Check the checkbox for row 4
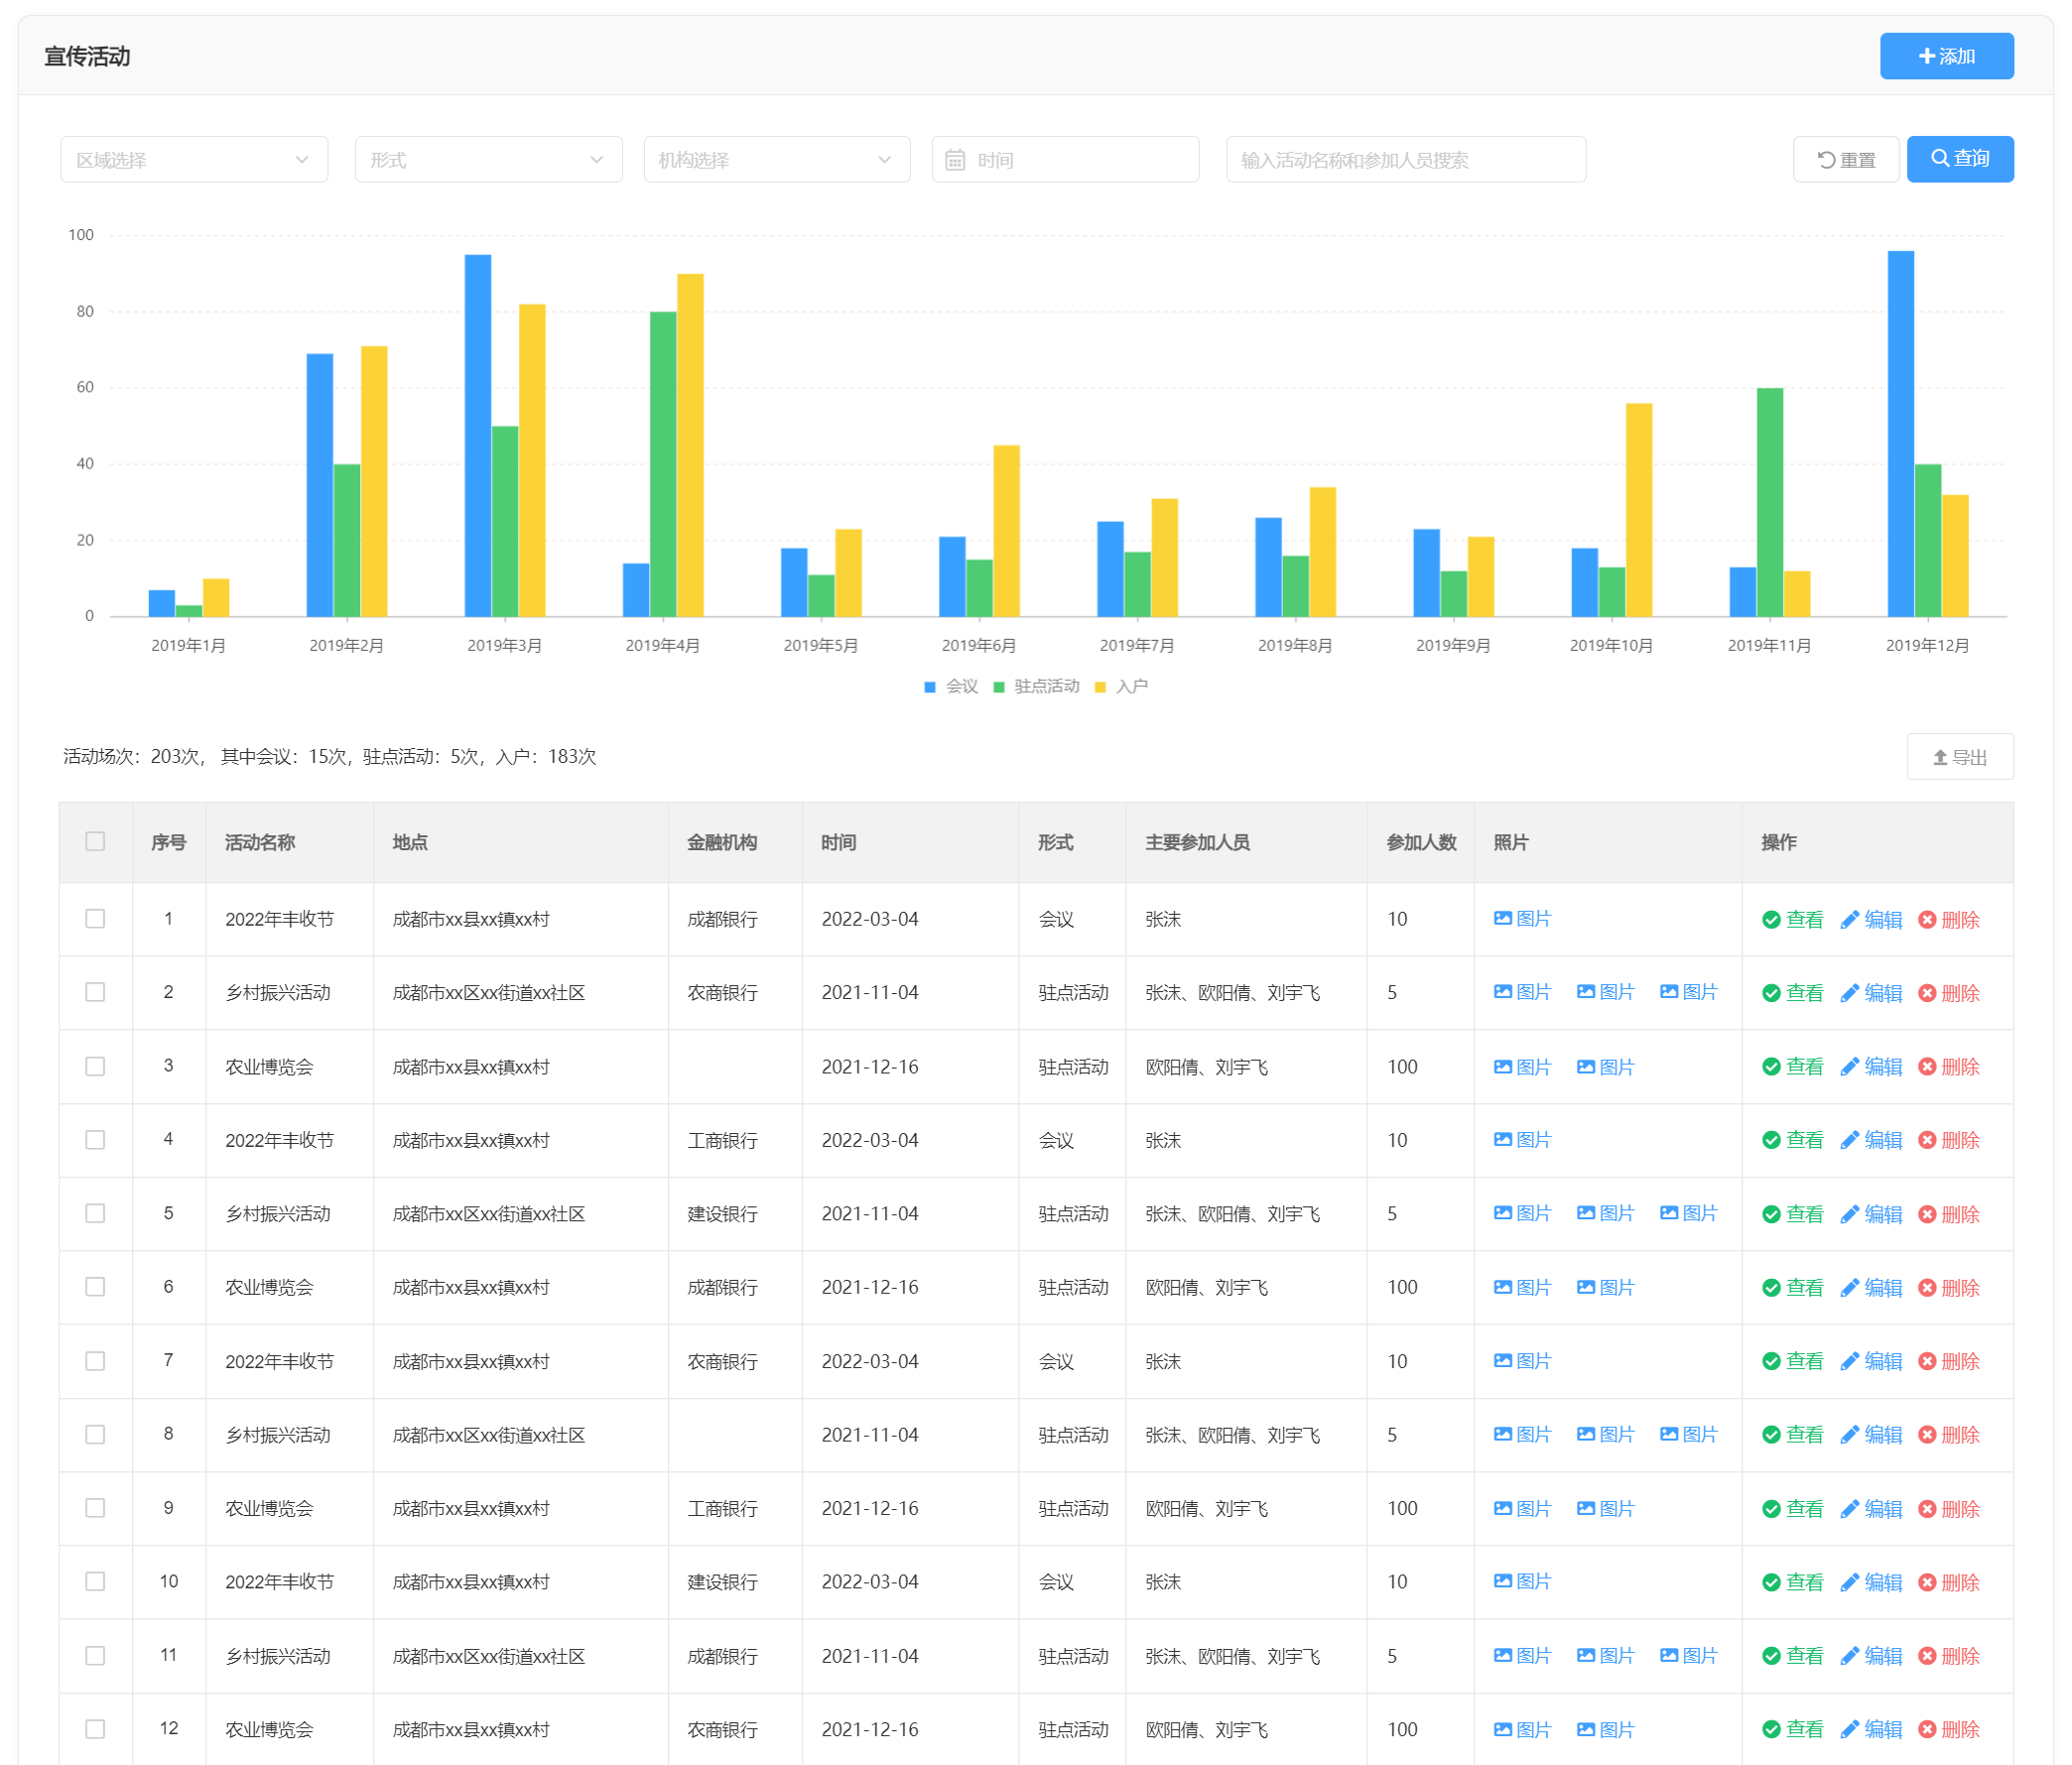The height and width of the screenshot is (1765, 2072). point(95,1140)
